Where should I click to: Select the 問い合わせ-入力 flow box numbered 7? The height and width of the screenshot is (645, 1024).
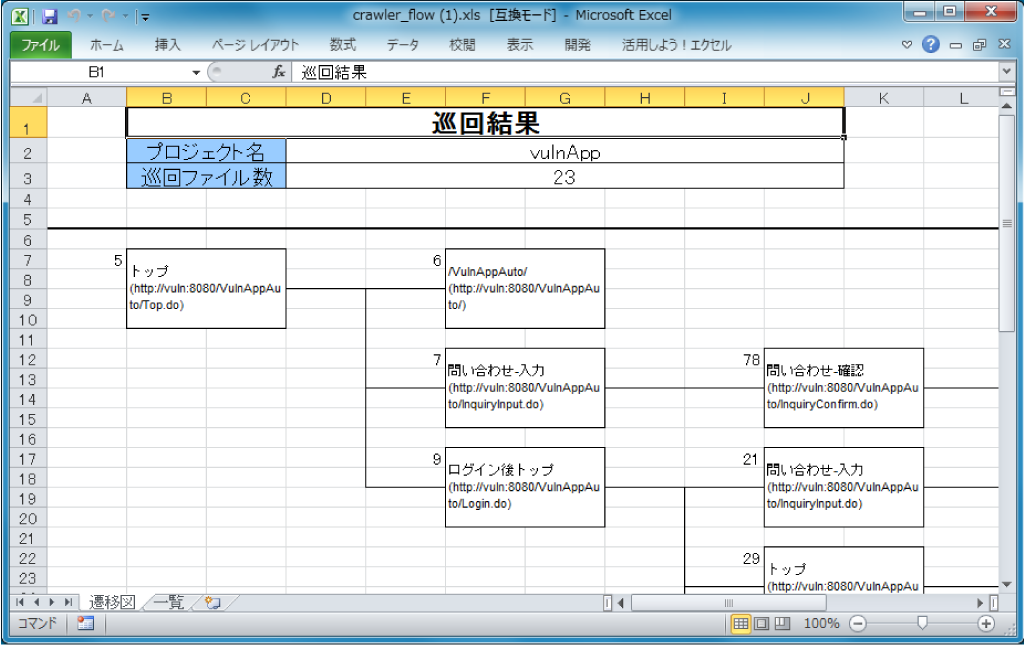(x=525, y=388)
